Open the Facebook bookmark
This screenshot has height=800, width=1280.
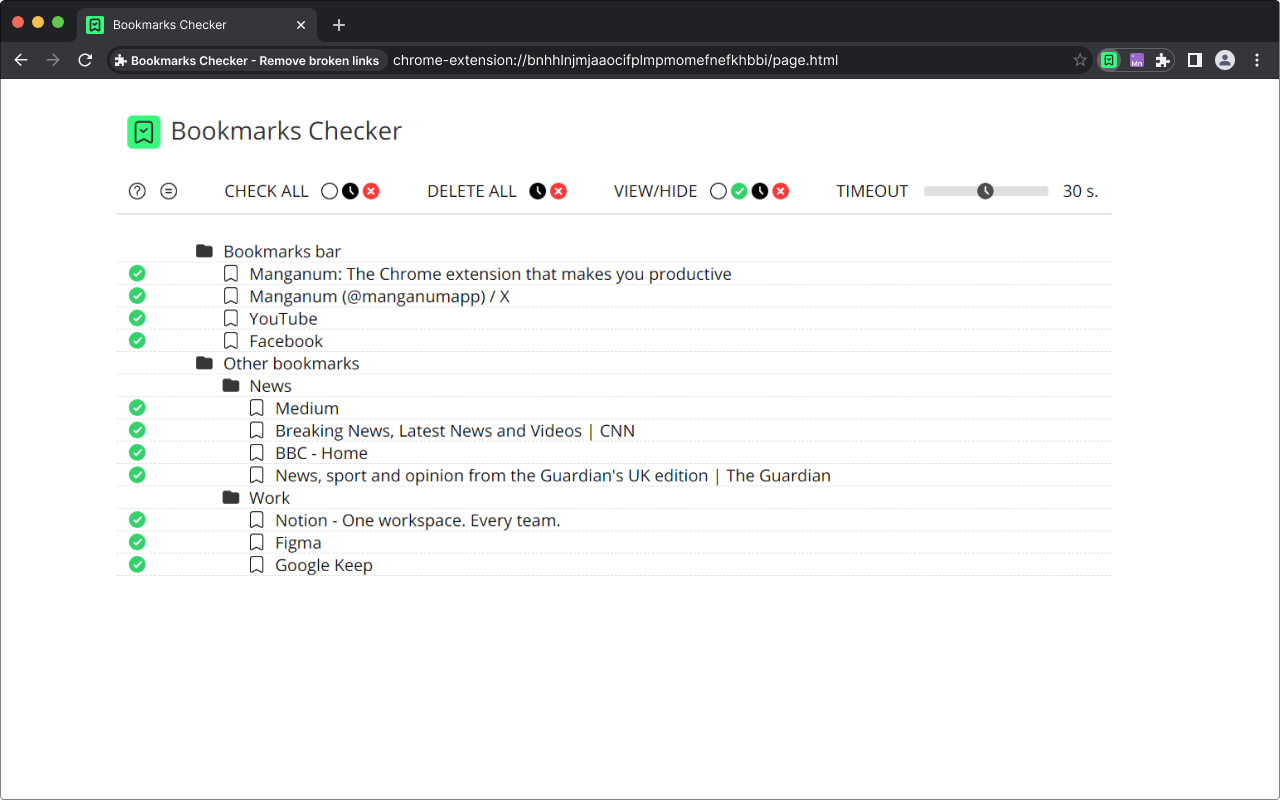286,341
